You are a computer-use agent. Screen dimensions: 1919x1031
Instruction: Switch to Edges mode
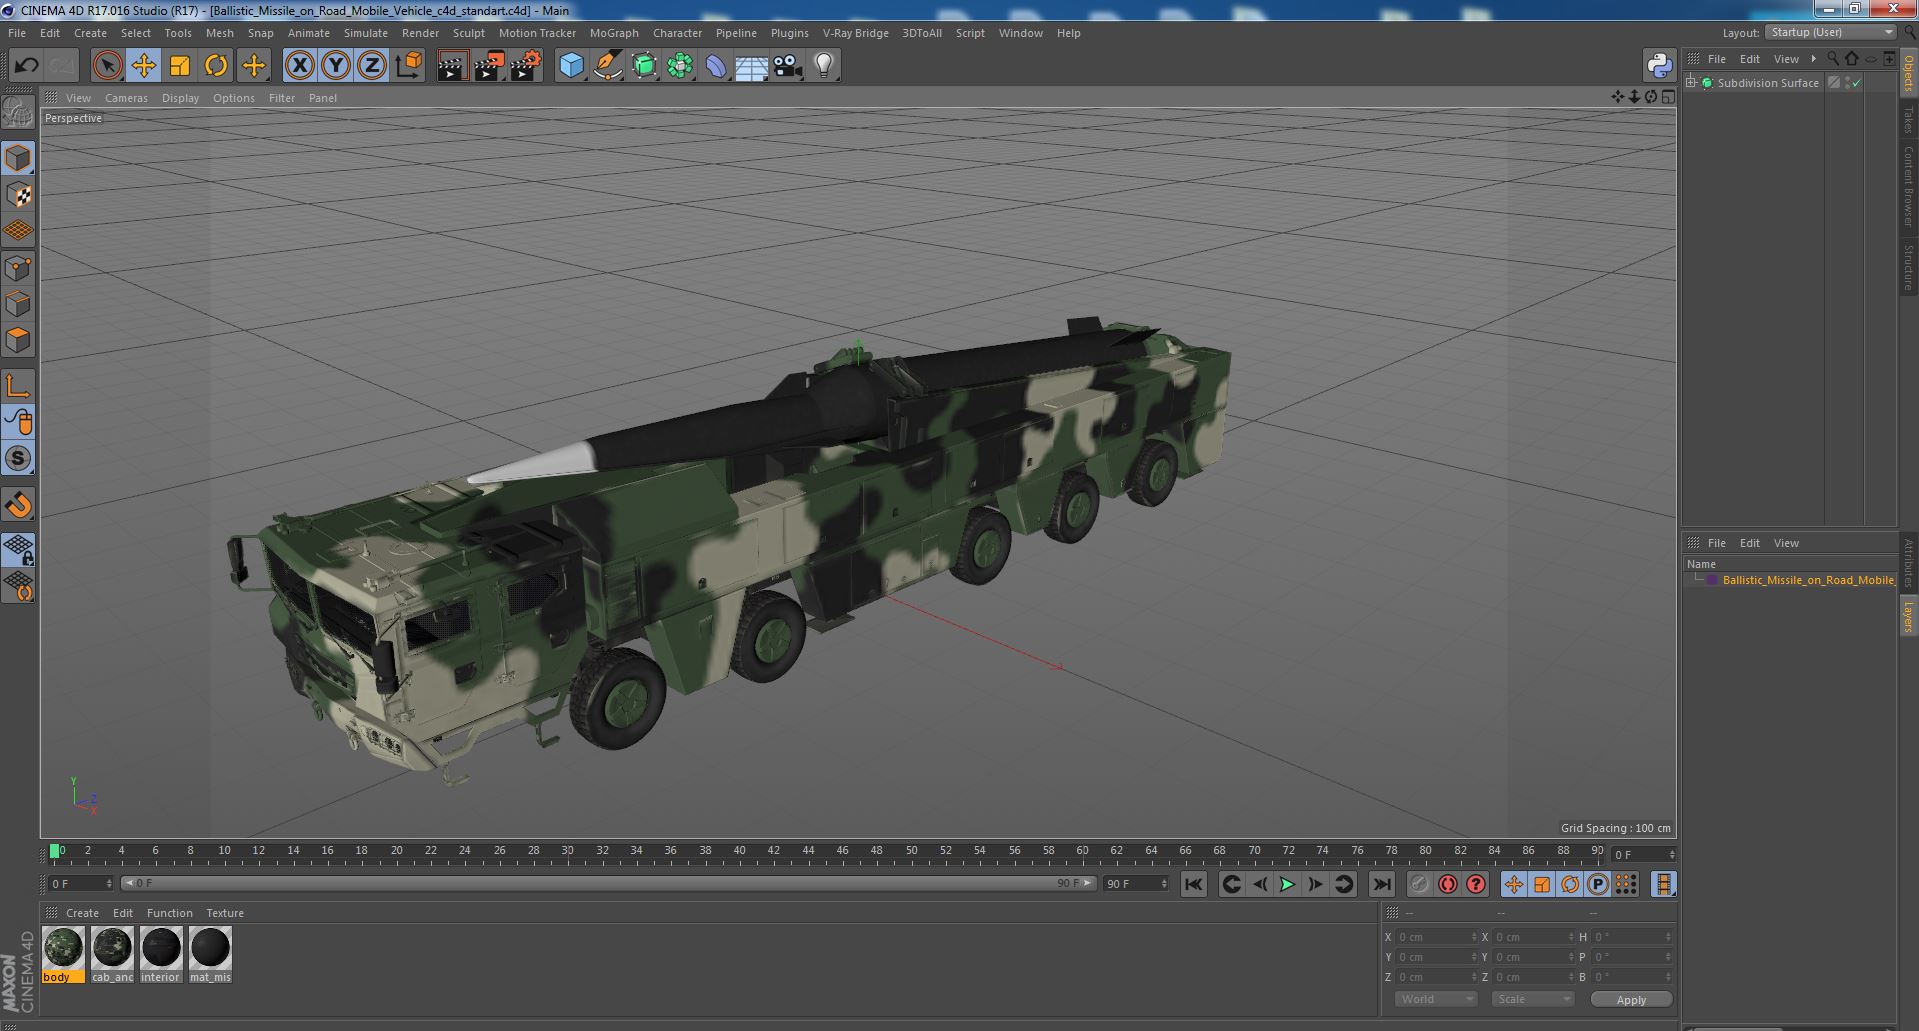pyautogui.click(x=18, y=304)
